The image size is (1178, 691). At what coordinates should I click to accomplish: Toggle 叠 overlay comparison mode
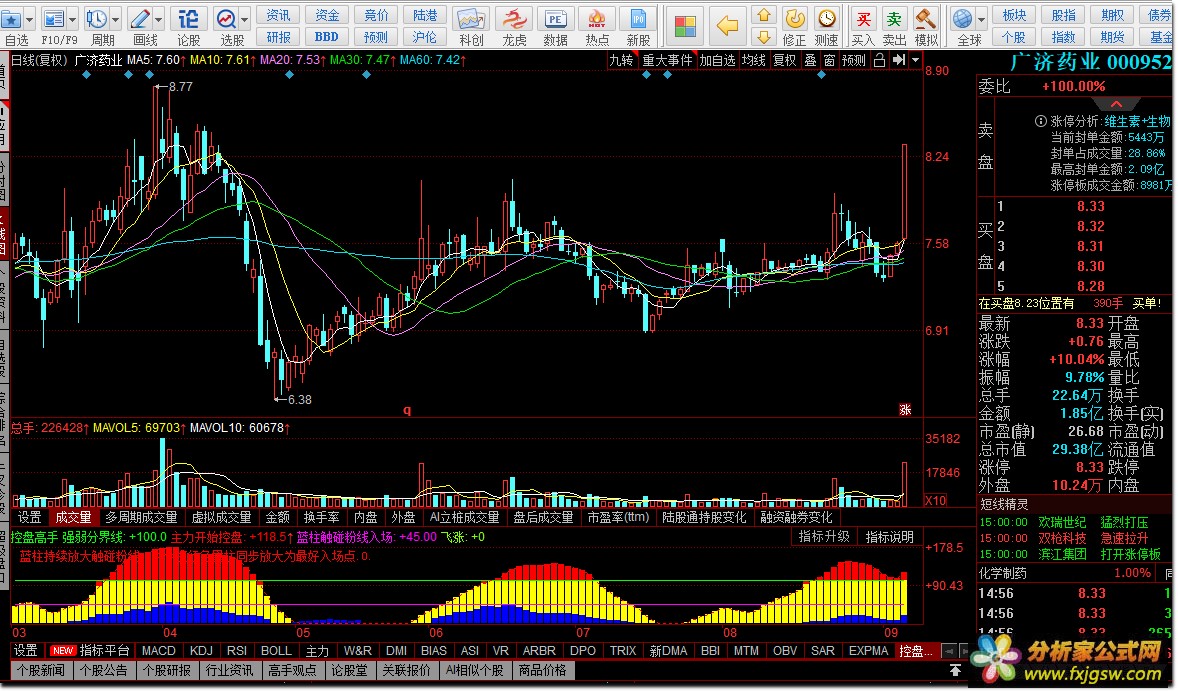[x=811, y=60]
